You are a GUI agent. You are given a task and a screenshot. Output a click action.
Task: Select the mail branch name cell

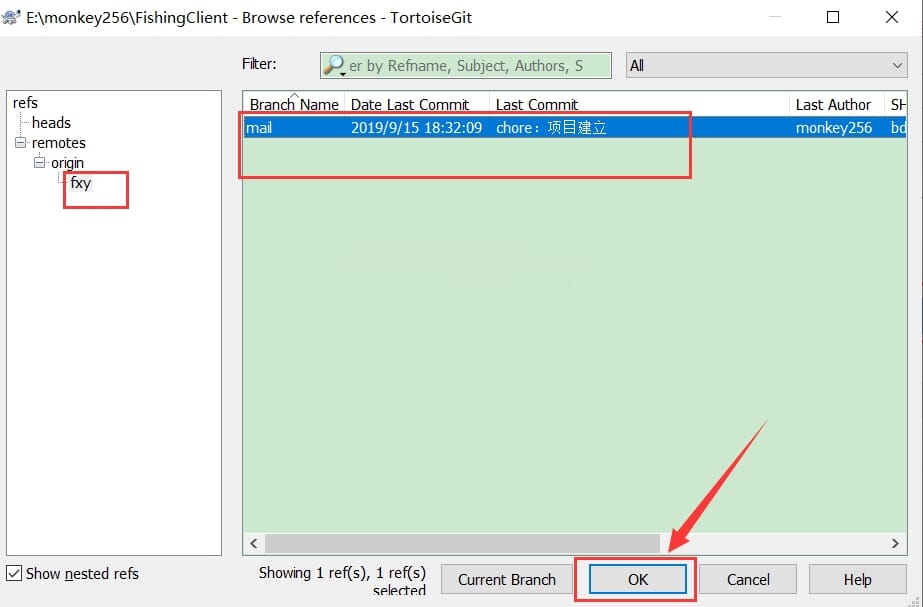(259, 127)
